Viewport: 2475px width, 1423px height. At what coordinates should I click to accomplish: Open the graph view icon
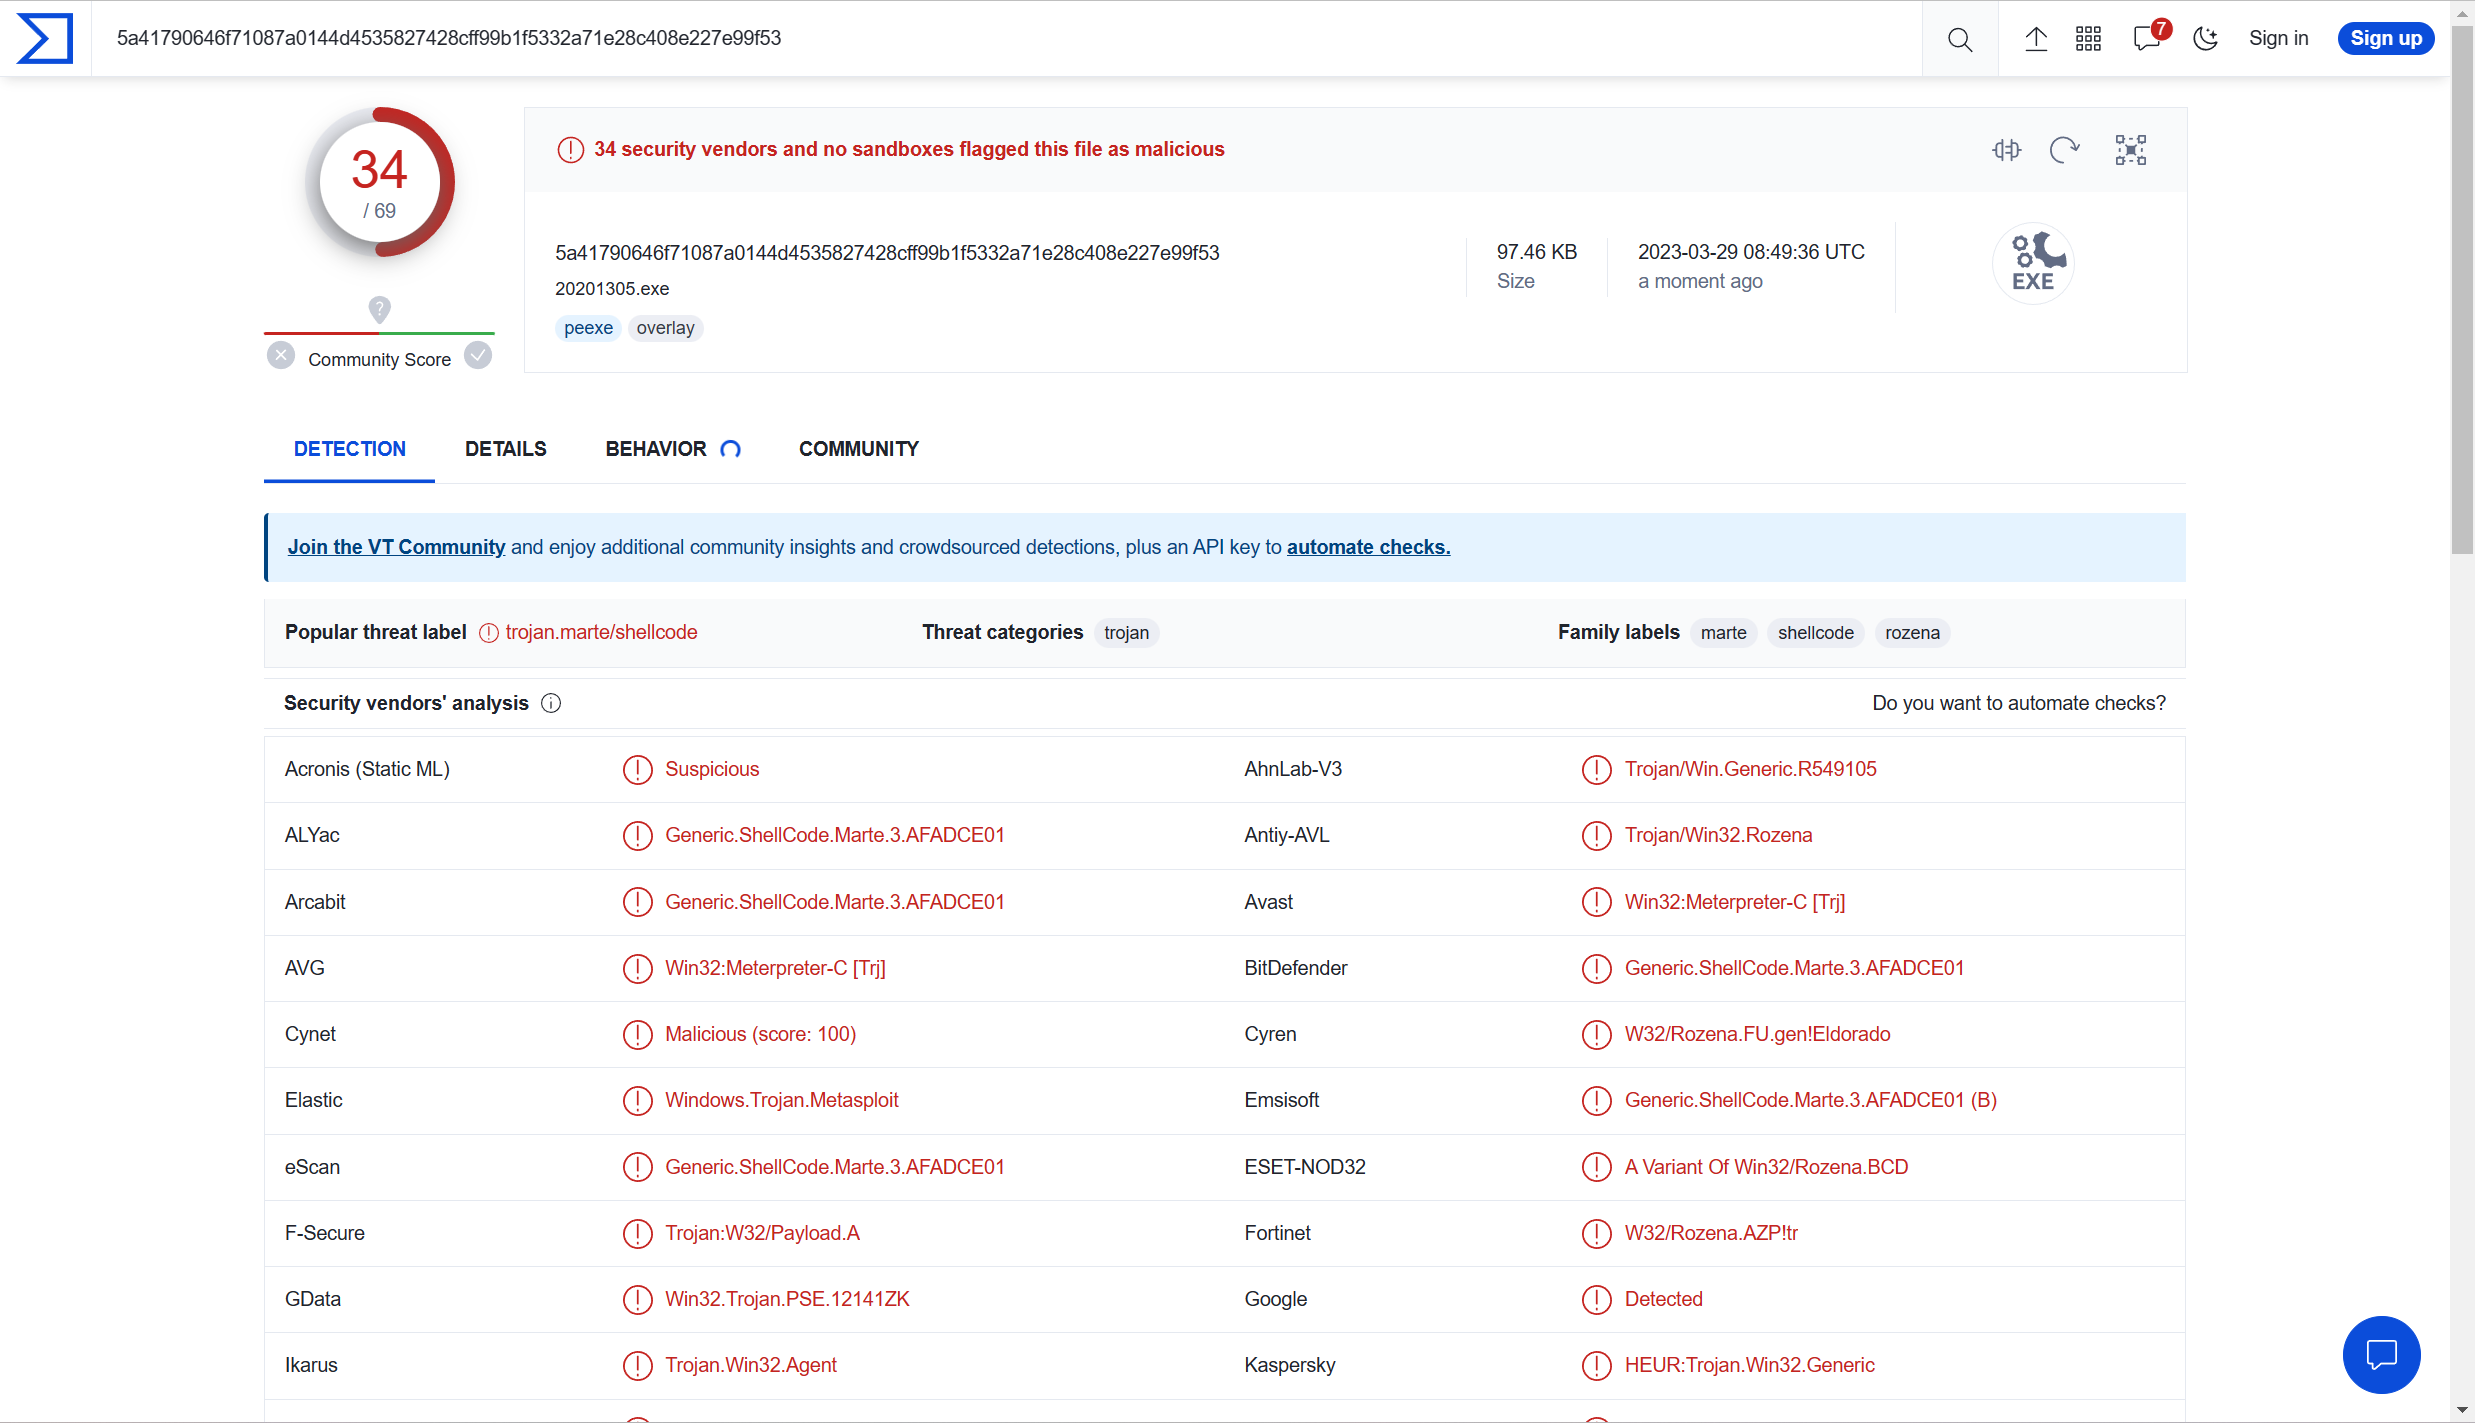click(x=2130, y=150)
